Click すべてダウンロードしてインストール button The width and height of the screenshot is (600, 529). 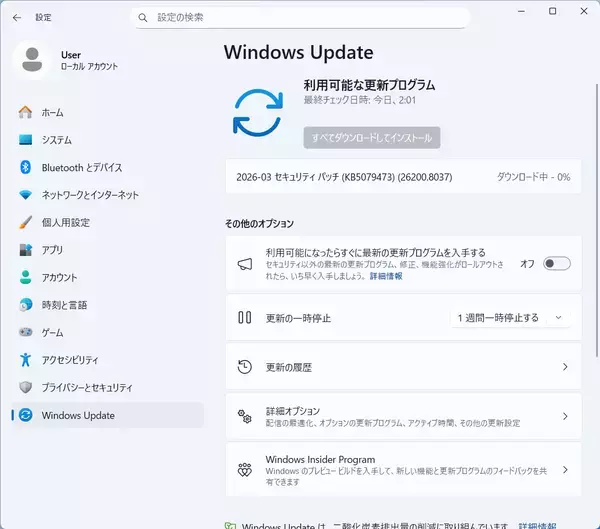(x=372, y=137)
